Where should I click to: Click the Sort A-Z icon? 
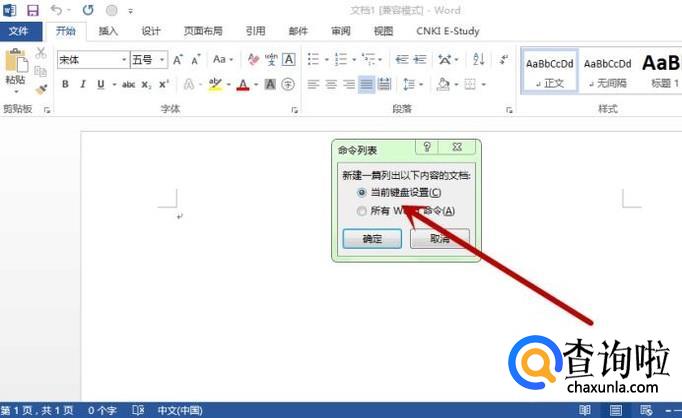[479, 59]
